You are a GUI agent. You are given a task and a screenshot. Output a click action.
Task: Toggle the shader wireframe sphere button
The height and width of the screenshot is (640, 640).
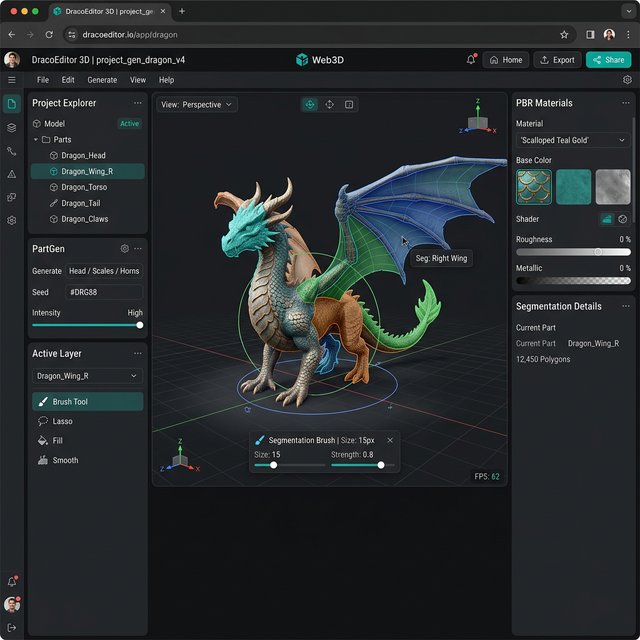coord(622,219)
